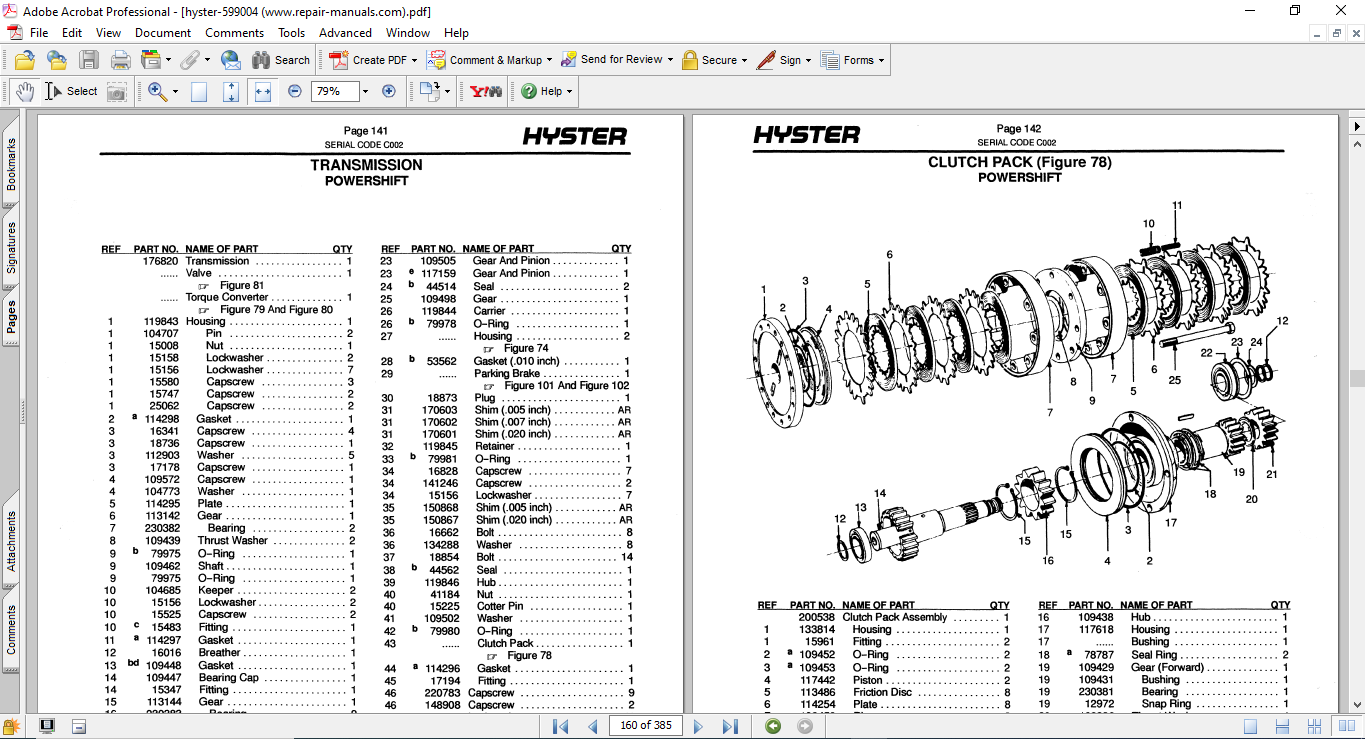Image resolution: width=1365 pixels, height=739 pixels.
Task: Open the zoom percentage dropdown arrow
Action: (365, 91)
